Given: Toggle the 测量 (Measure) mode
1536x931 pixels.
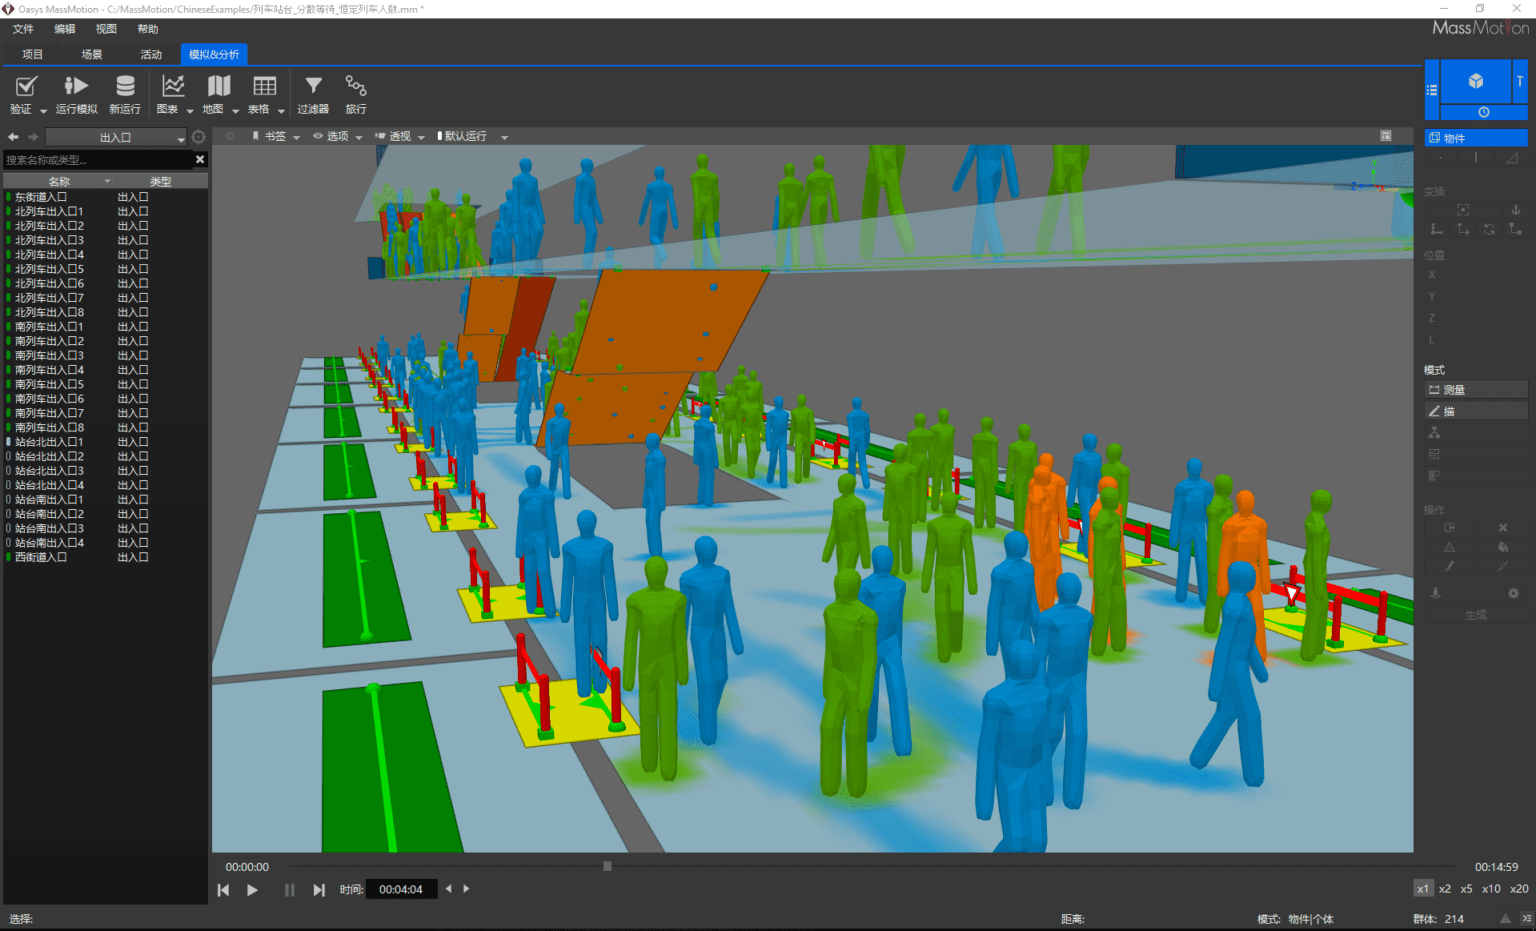Looking at the screenshot, I should pyautogui.click(x=1476, y=389).
